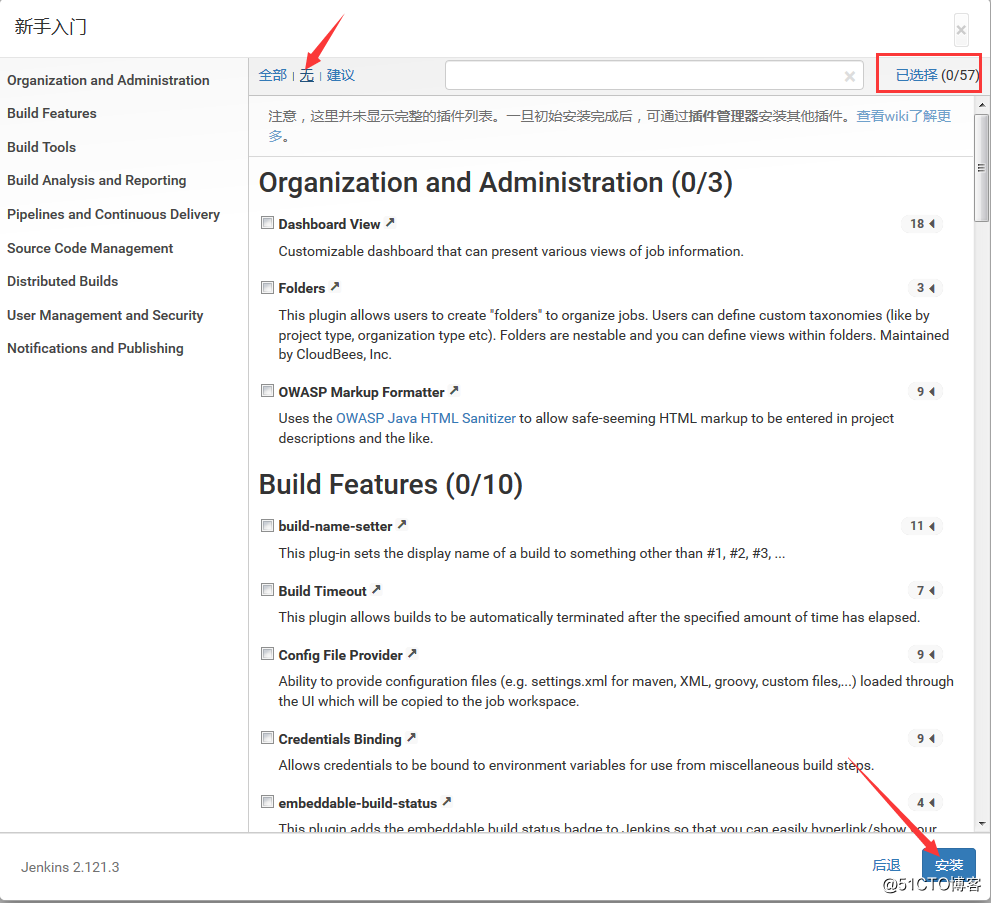Tick the build-name-setter plugin checkbox

pos(267,526)
